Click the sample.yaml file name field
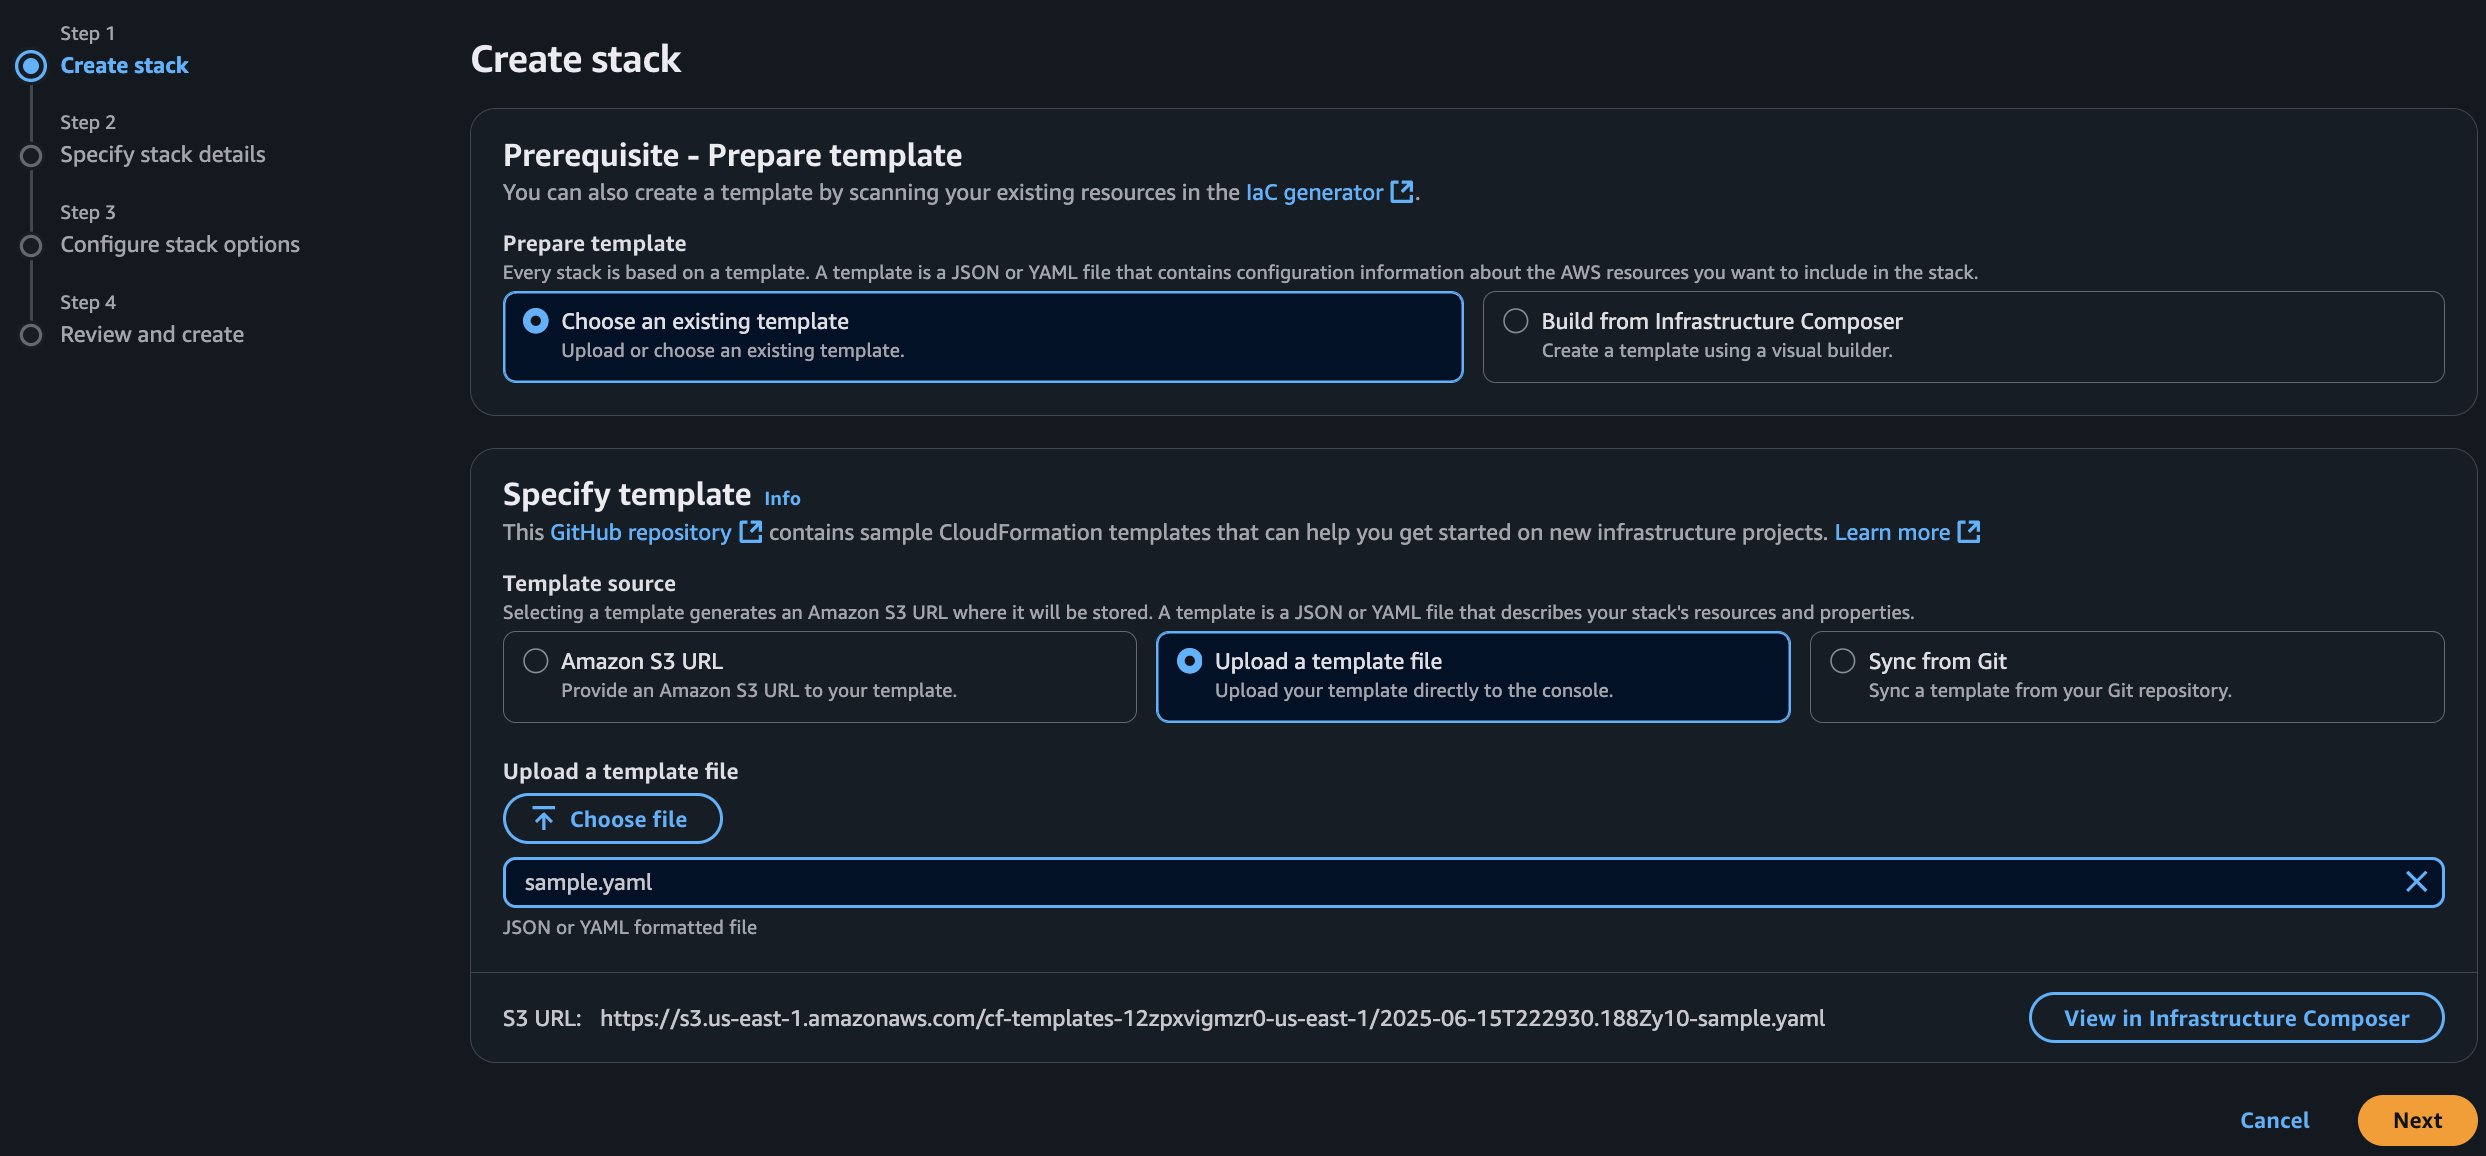This screenshot has width=2486, height=1156. point(1400,882)
